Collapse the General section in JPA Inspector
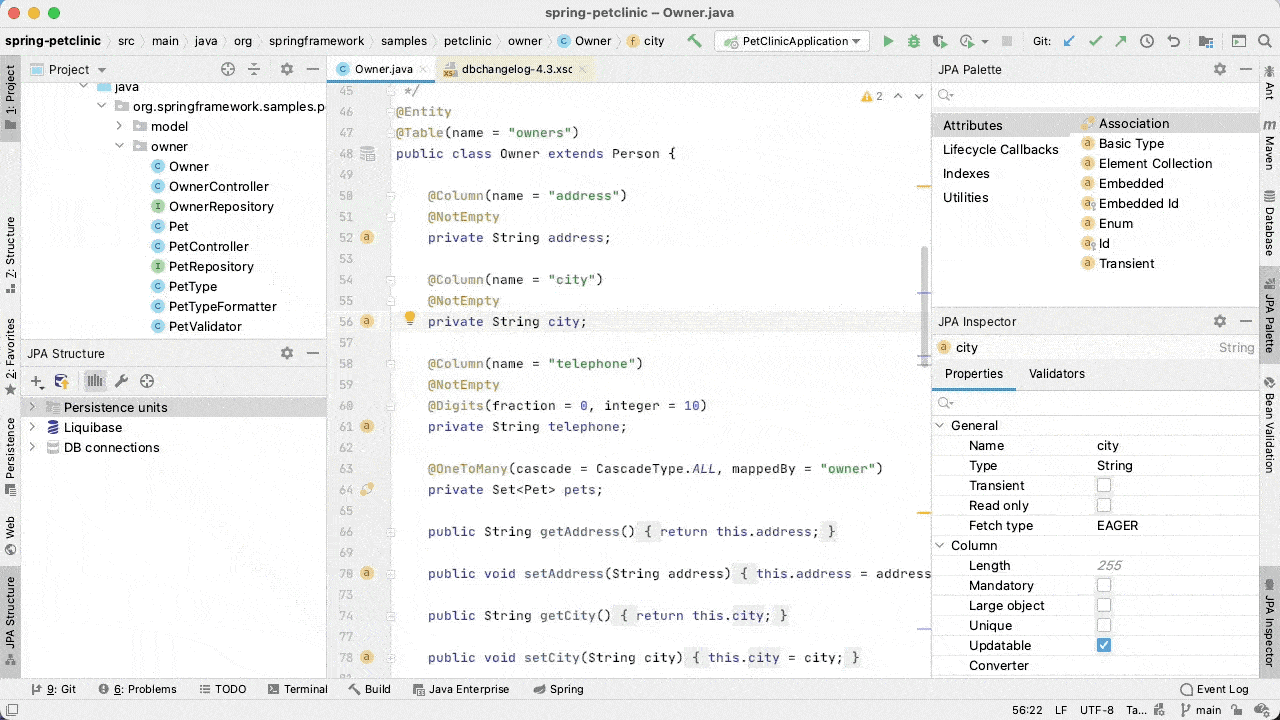1280x720 pixels. [x=939, y=425]
